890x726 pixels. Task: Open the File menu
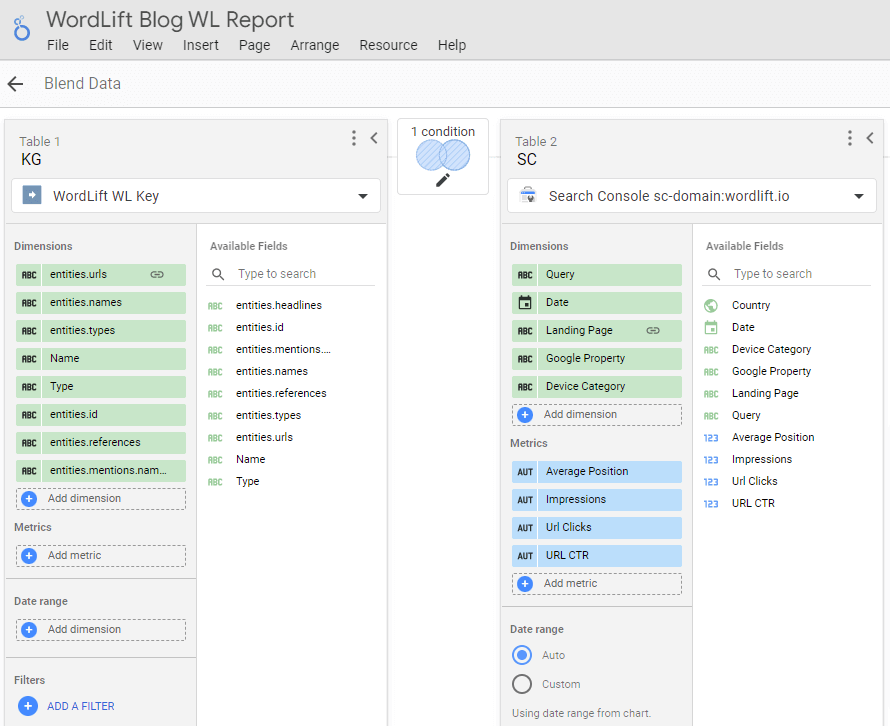pos(58,45)
